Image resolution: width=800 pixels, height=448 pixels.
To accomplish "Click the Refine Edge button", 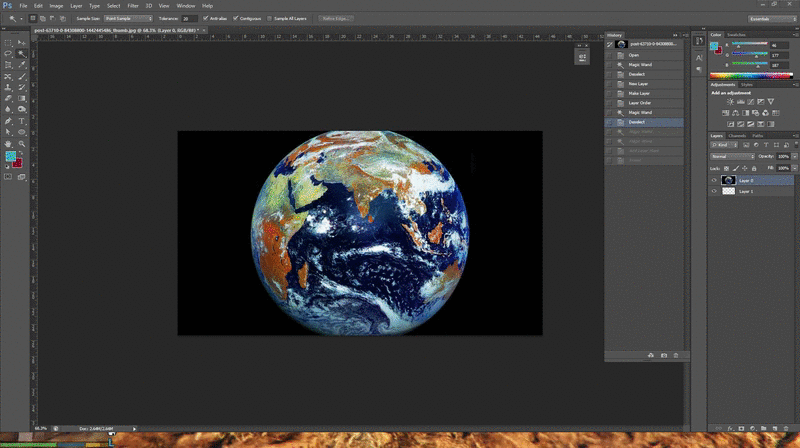I will [x=336, y=18].
